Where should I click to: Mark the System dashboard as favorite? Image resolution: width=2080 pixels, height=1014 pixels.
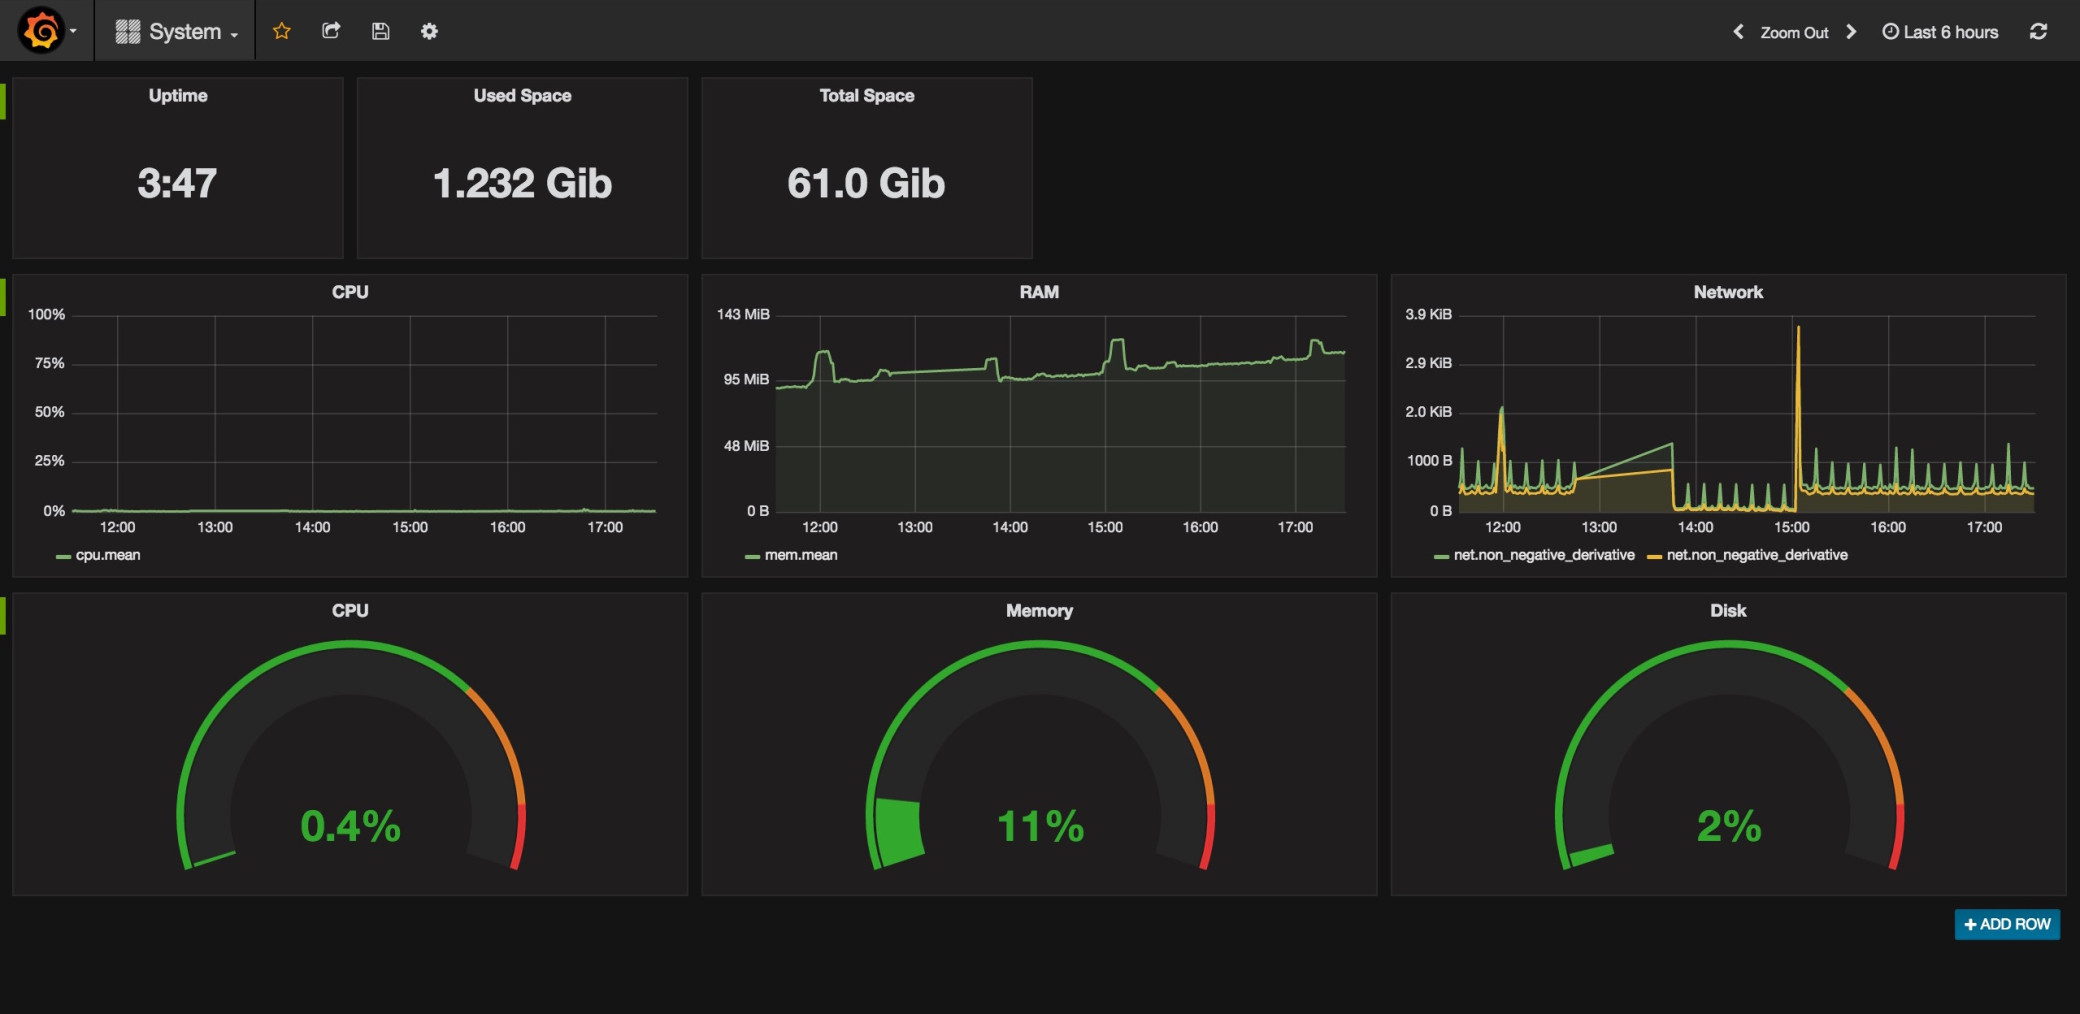pyautogui.click(x=282, y=31)
